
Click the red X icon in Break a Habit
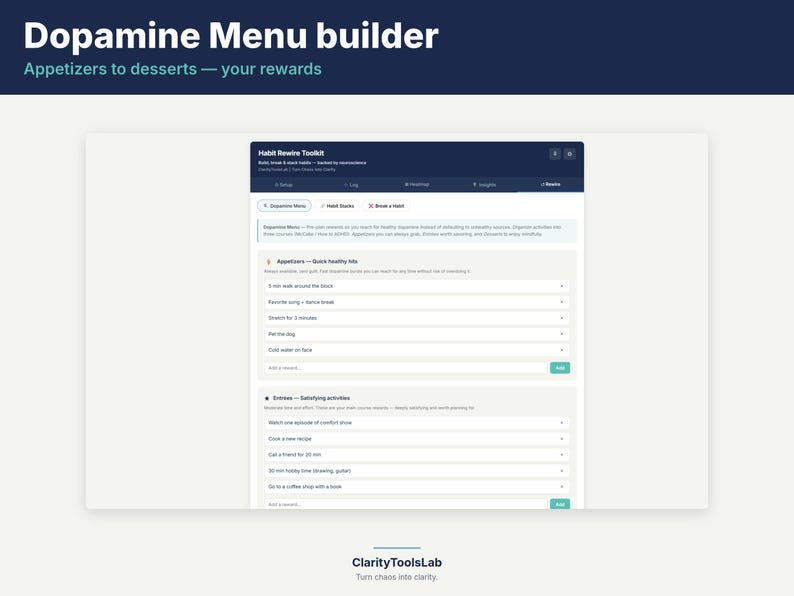(x=371, y=206)
